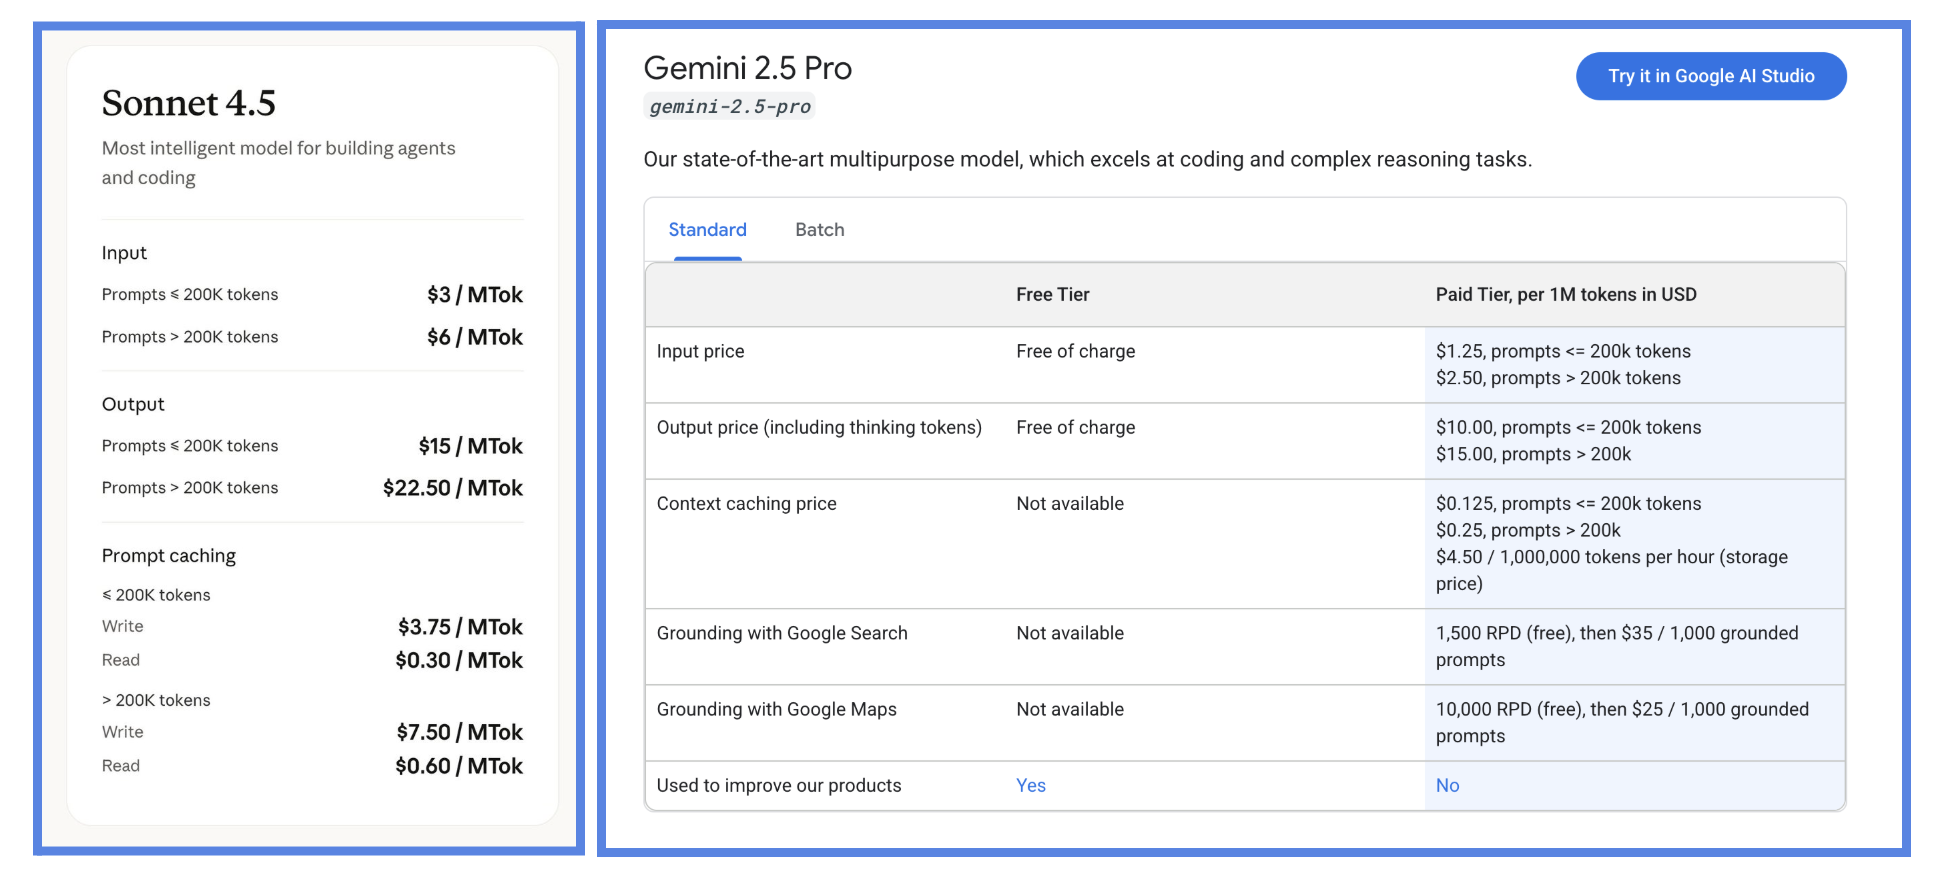Viewport: 1934px width, 882px height.
Task: Select the Free Tier column header
Action: (x=1052, y=294)
